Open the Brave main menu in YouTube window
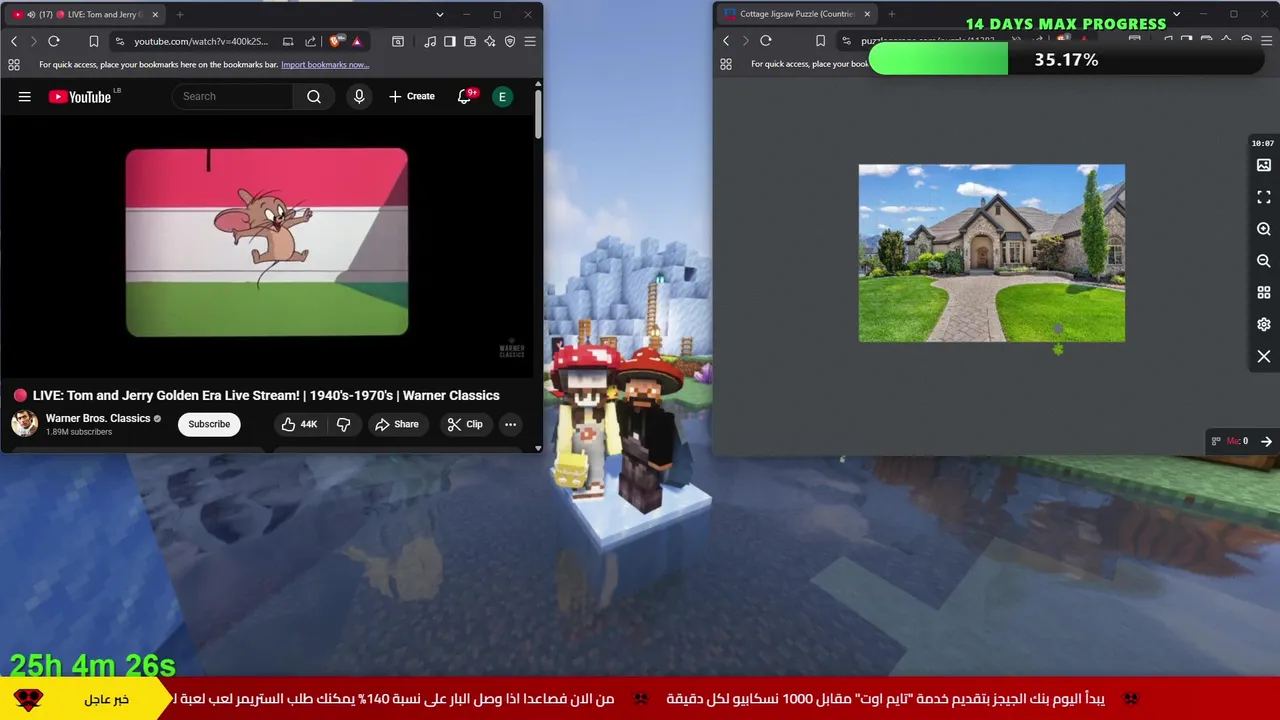The height and width of the screenshot is (720, 1280). click(530, 41)
